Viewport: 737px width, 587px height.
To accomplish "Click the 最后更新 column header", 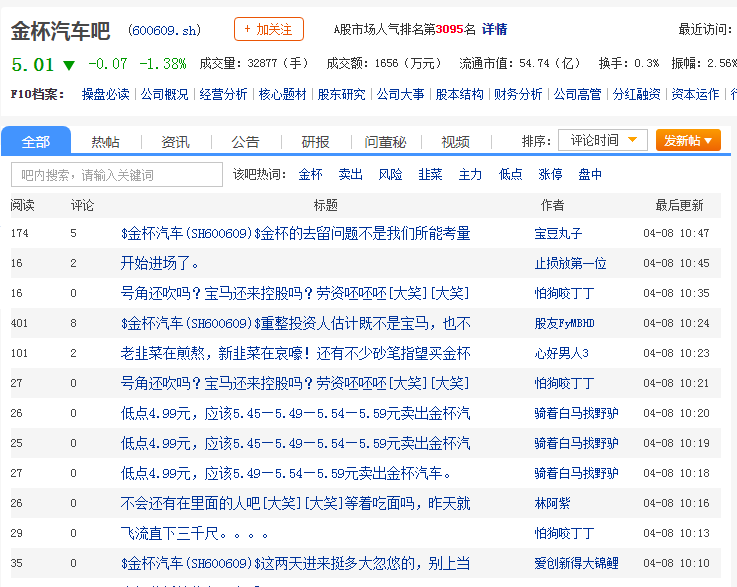I will click(x=680, y=205).
